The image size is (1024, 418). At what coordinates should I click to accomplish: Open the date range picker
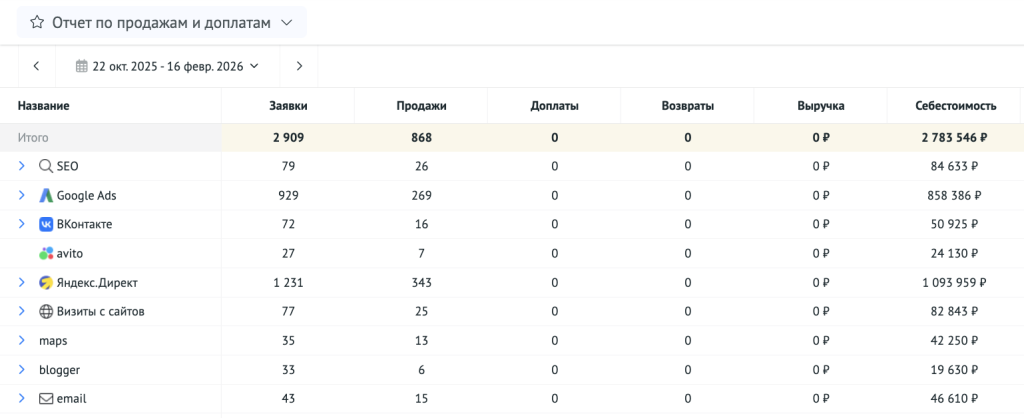[167, 66]
